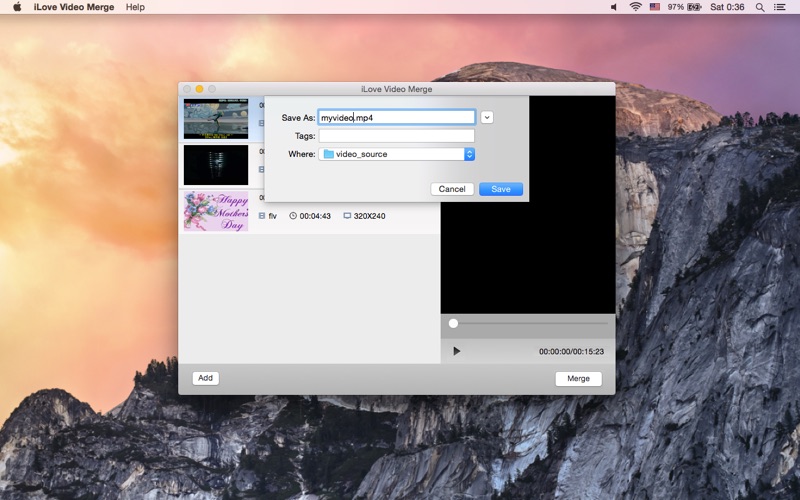Open the Wi-Fi status menu
This screenshot has height=500, width=800.
pos(635,7)
